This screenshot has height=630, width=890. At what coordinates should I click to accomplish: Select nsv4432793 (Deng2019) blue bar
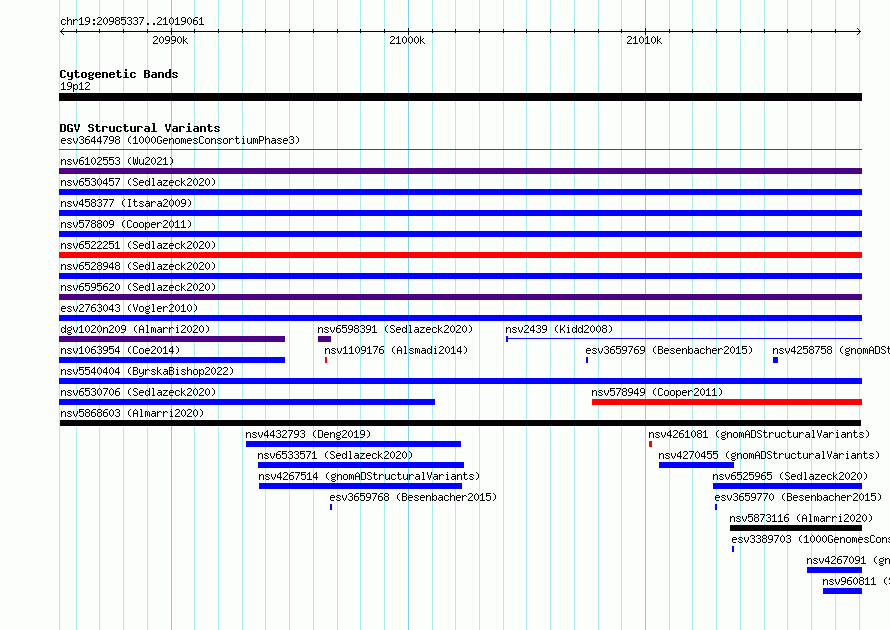click(353, 444)
